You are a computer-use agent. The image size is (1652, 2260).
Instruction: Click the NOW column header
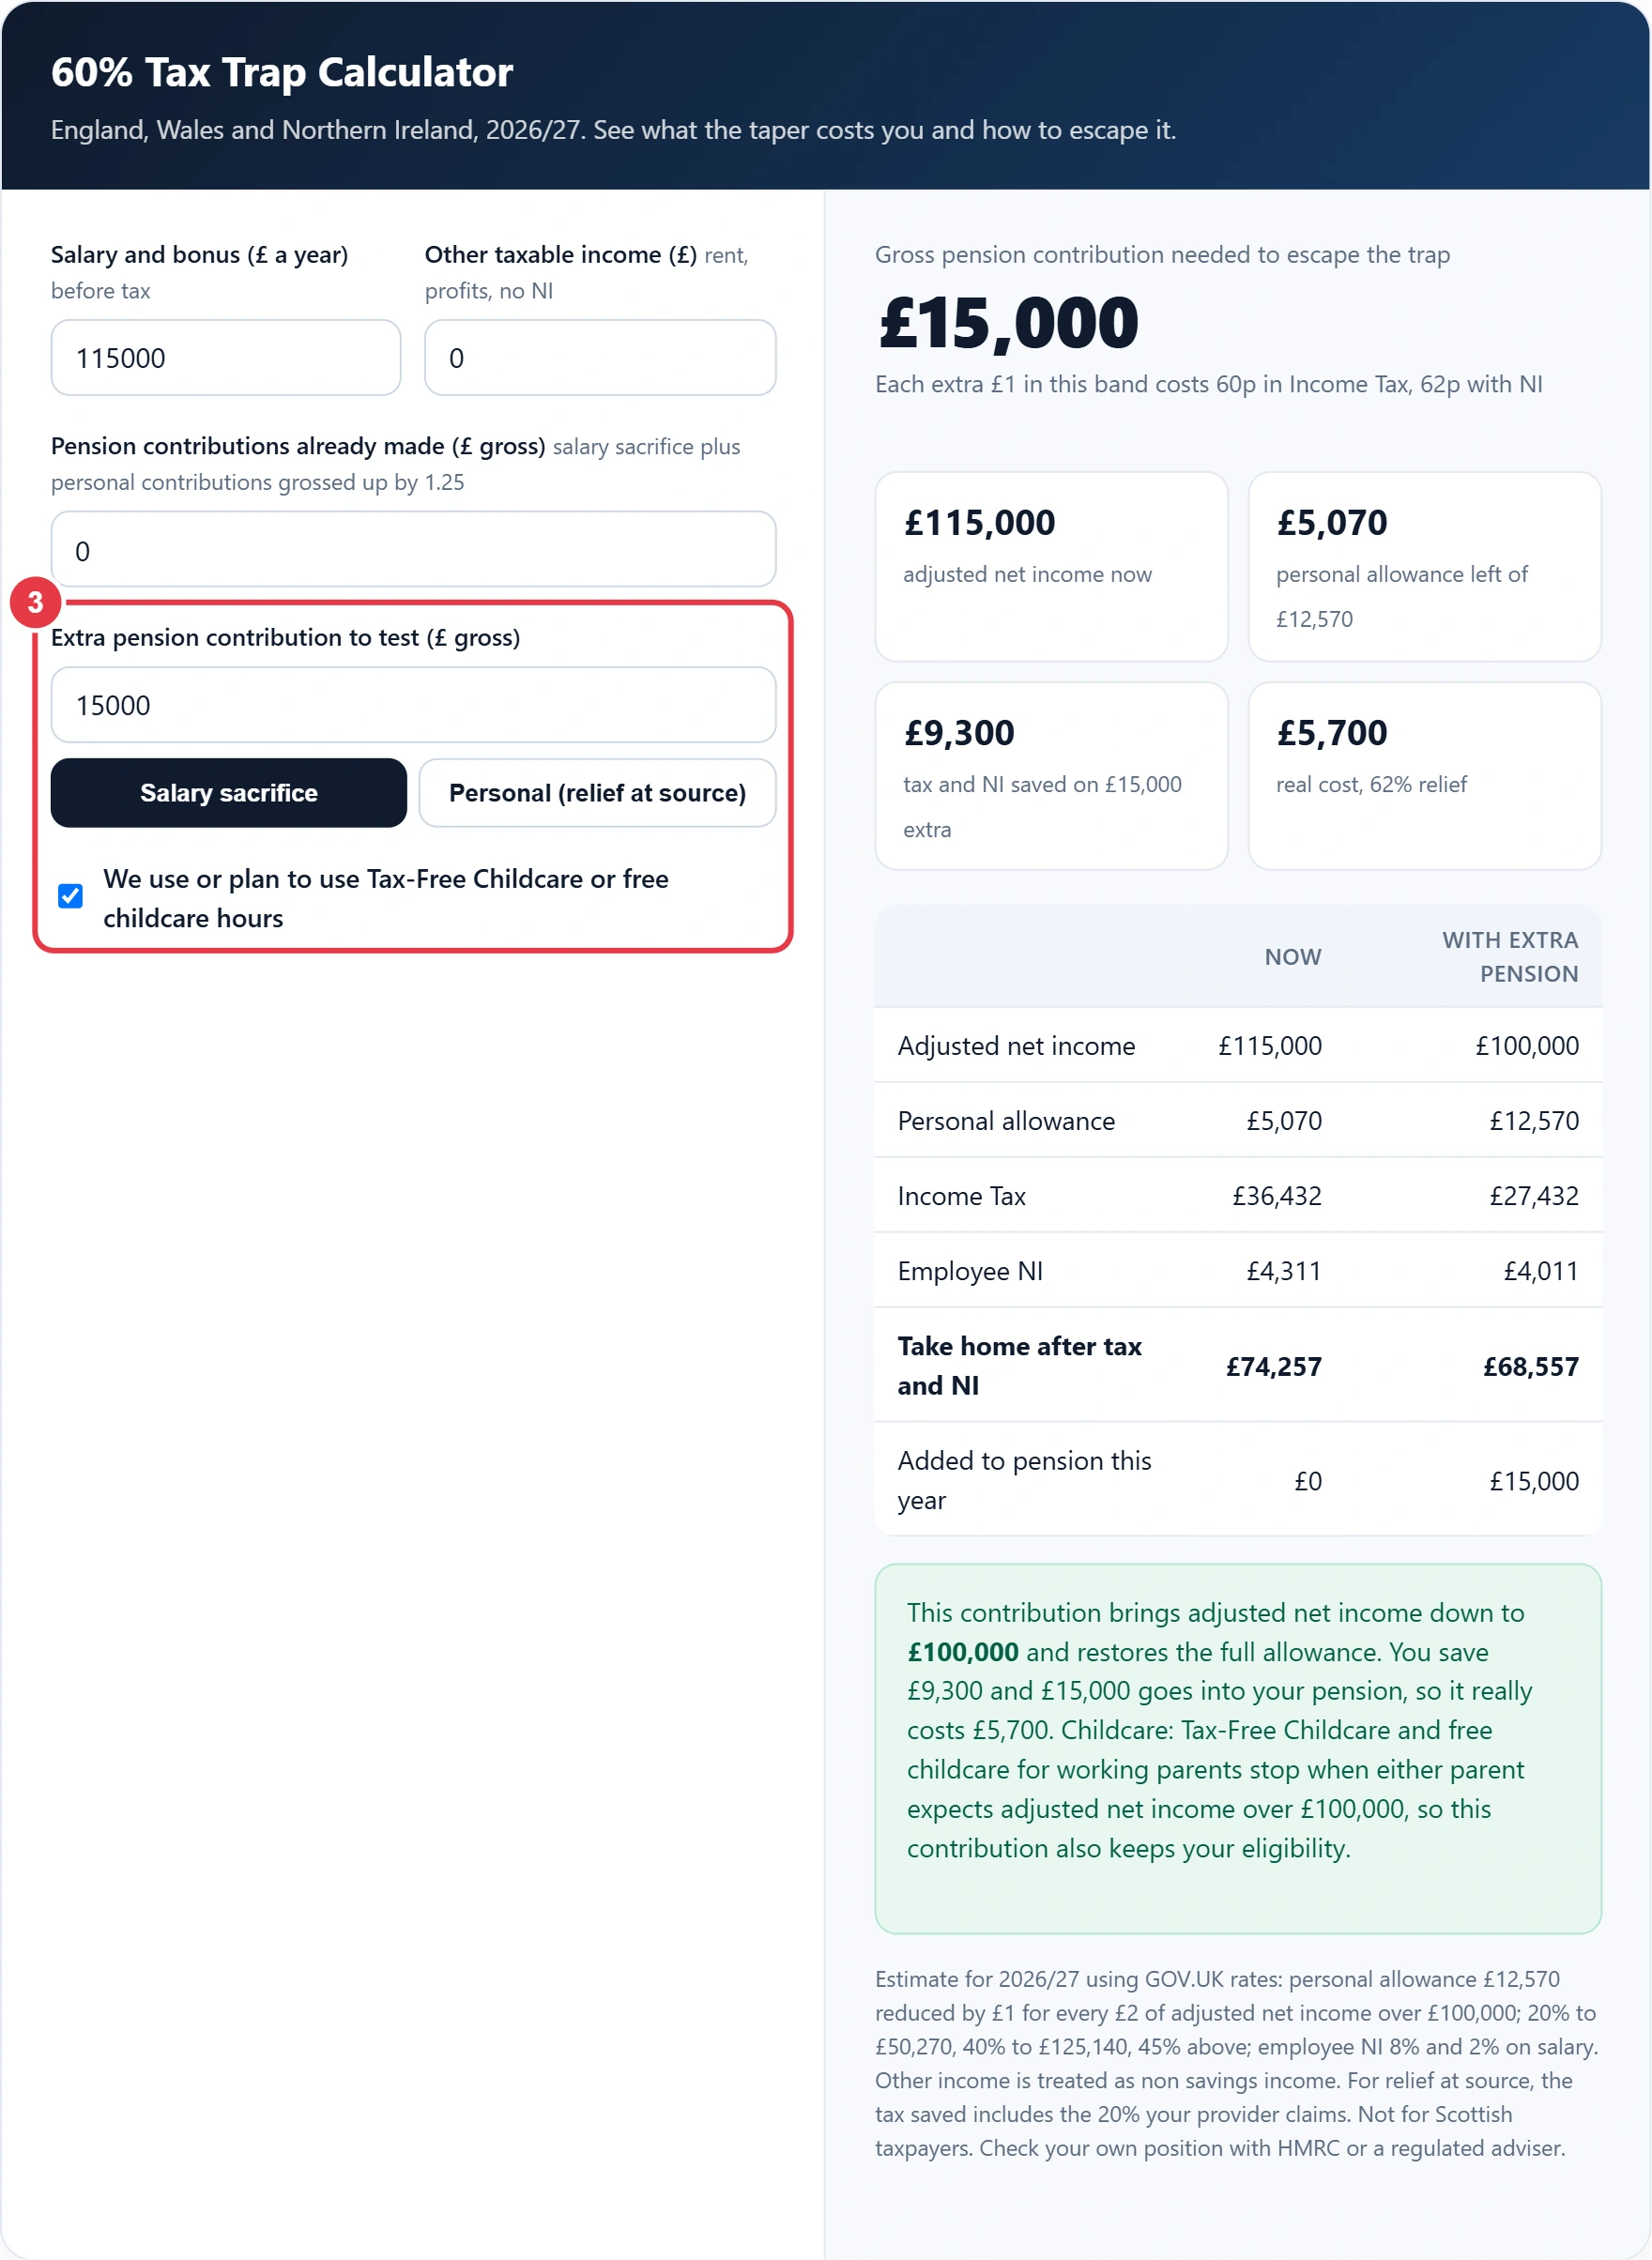(1293, 957)
